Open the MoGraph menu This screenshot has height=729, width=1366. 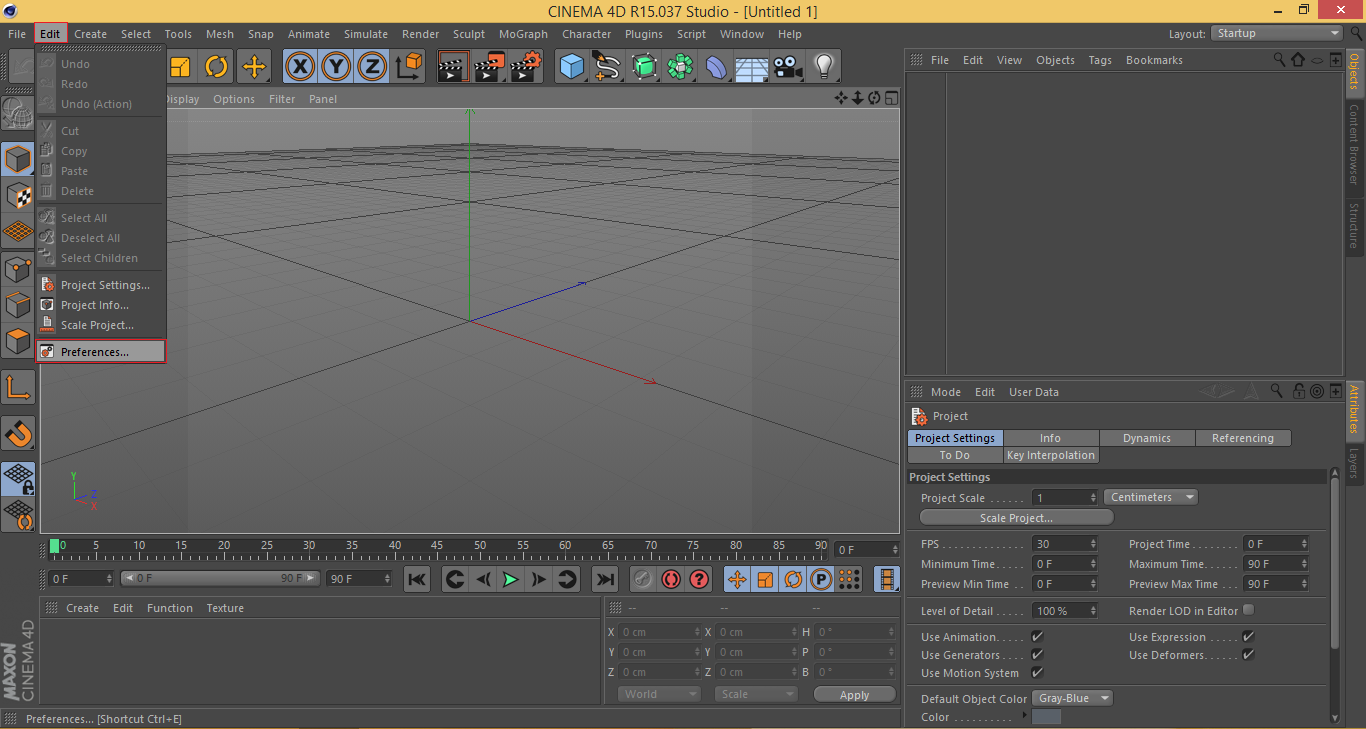pos(523,34)
